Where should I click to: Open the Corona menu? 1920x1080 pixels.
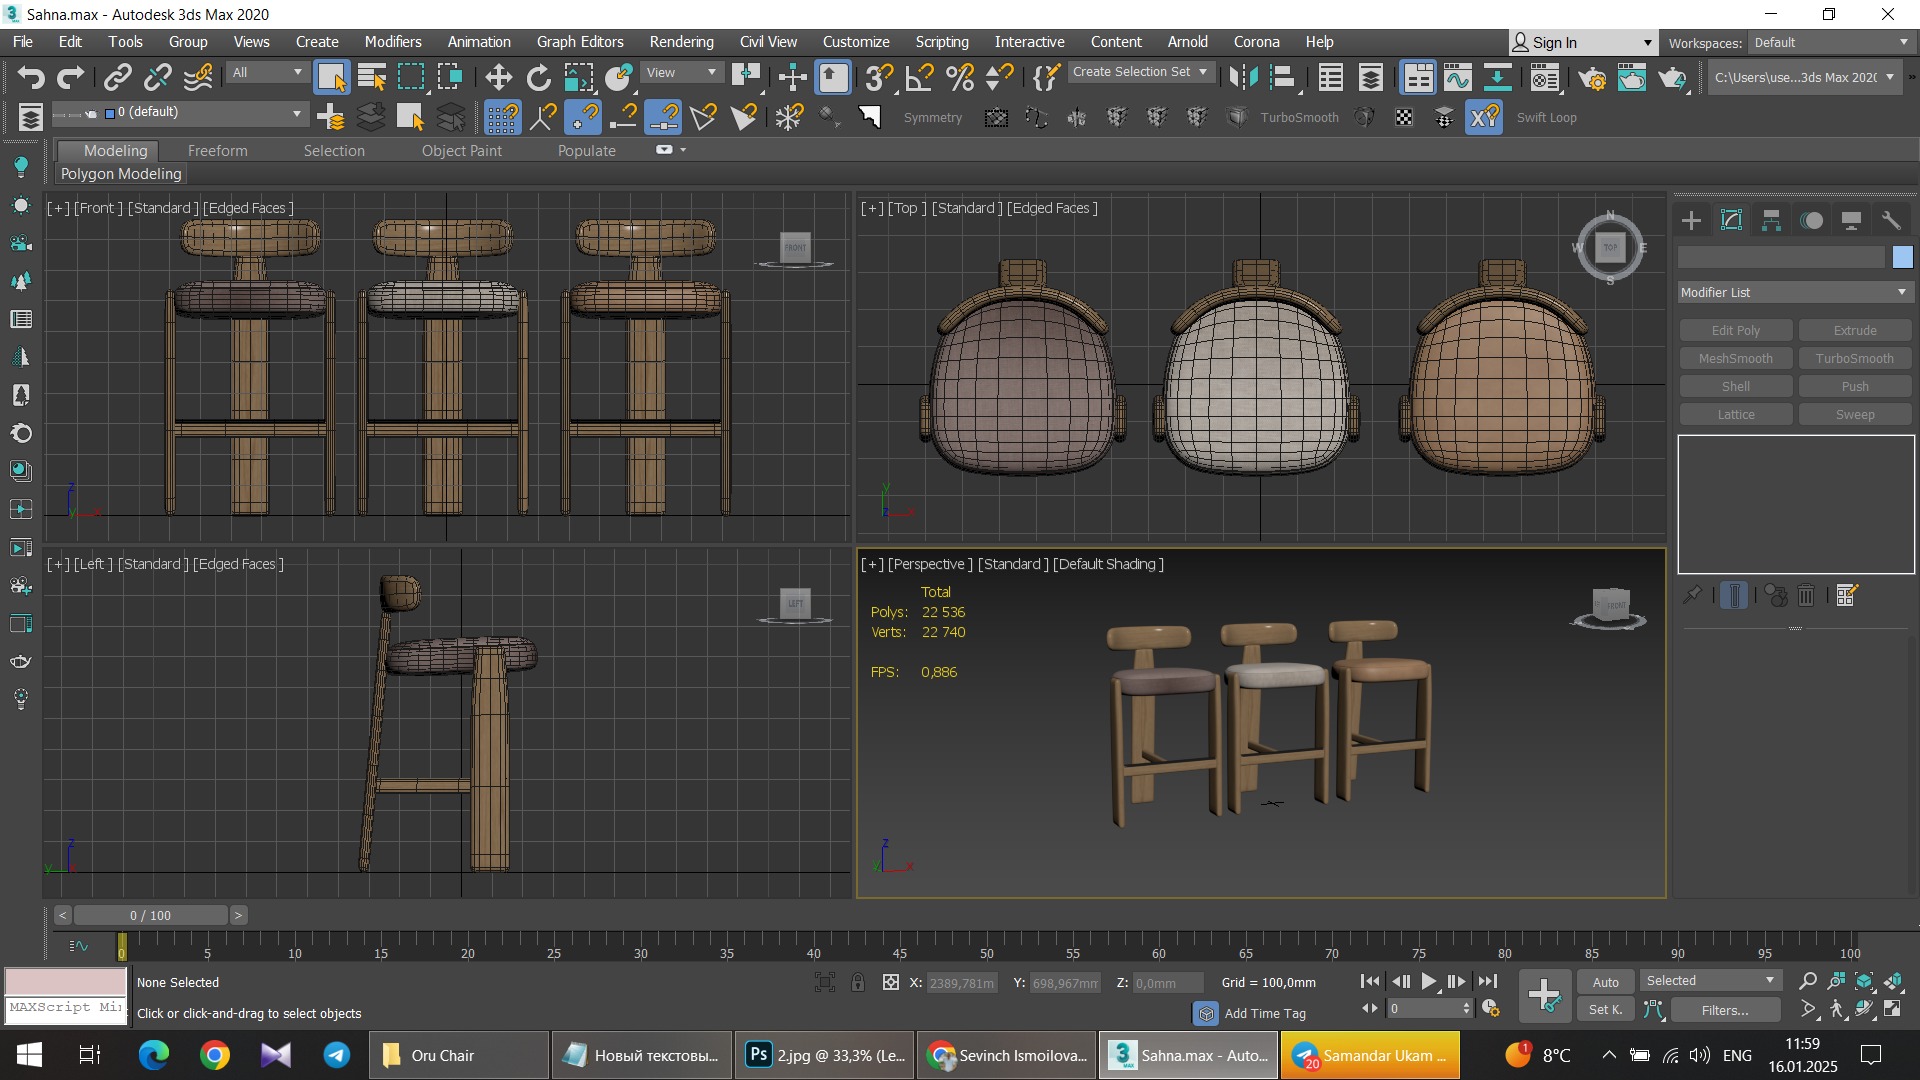1256,42
